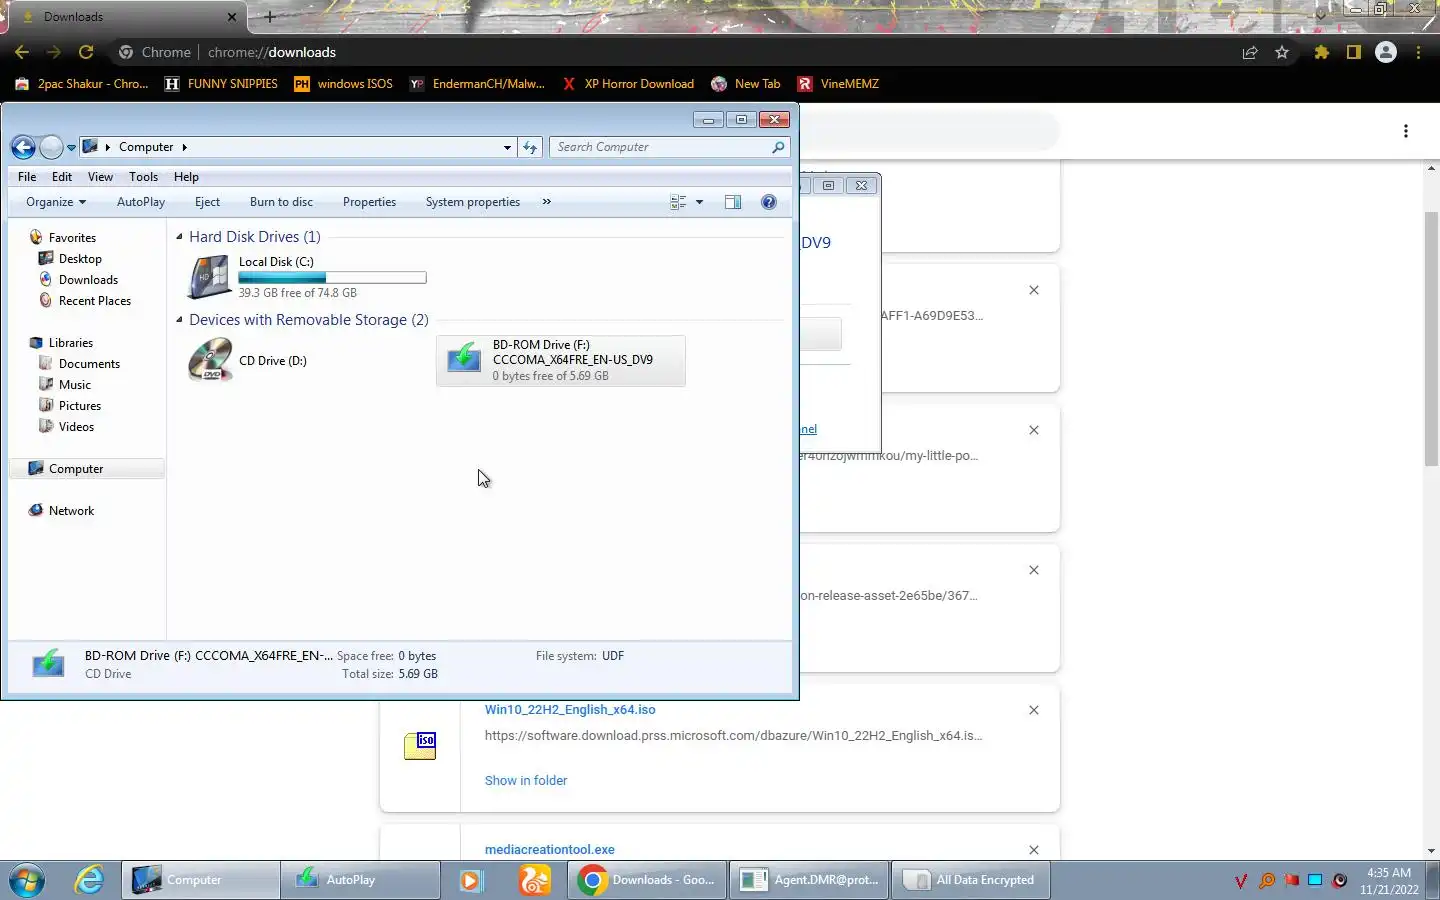Go back in Explorer window
1440x900 pixels.
(23, 147)
